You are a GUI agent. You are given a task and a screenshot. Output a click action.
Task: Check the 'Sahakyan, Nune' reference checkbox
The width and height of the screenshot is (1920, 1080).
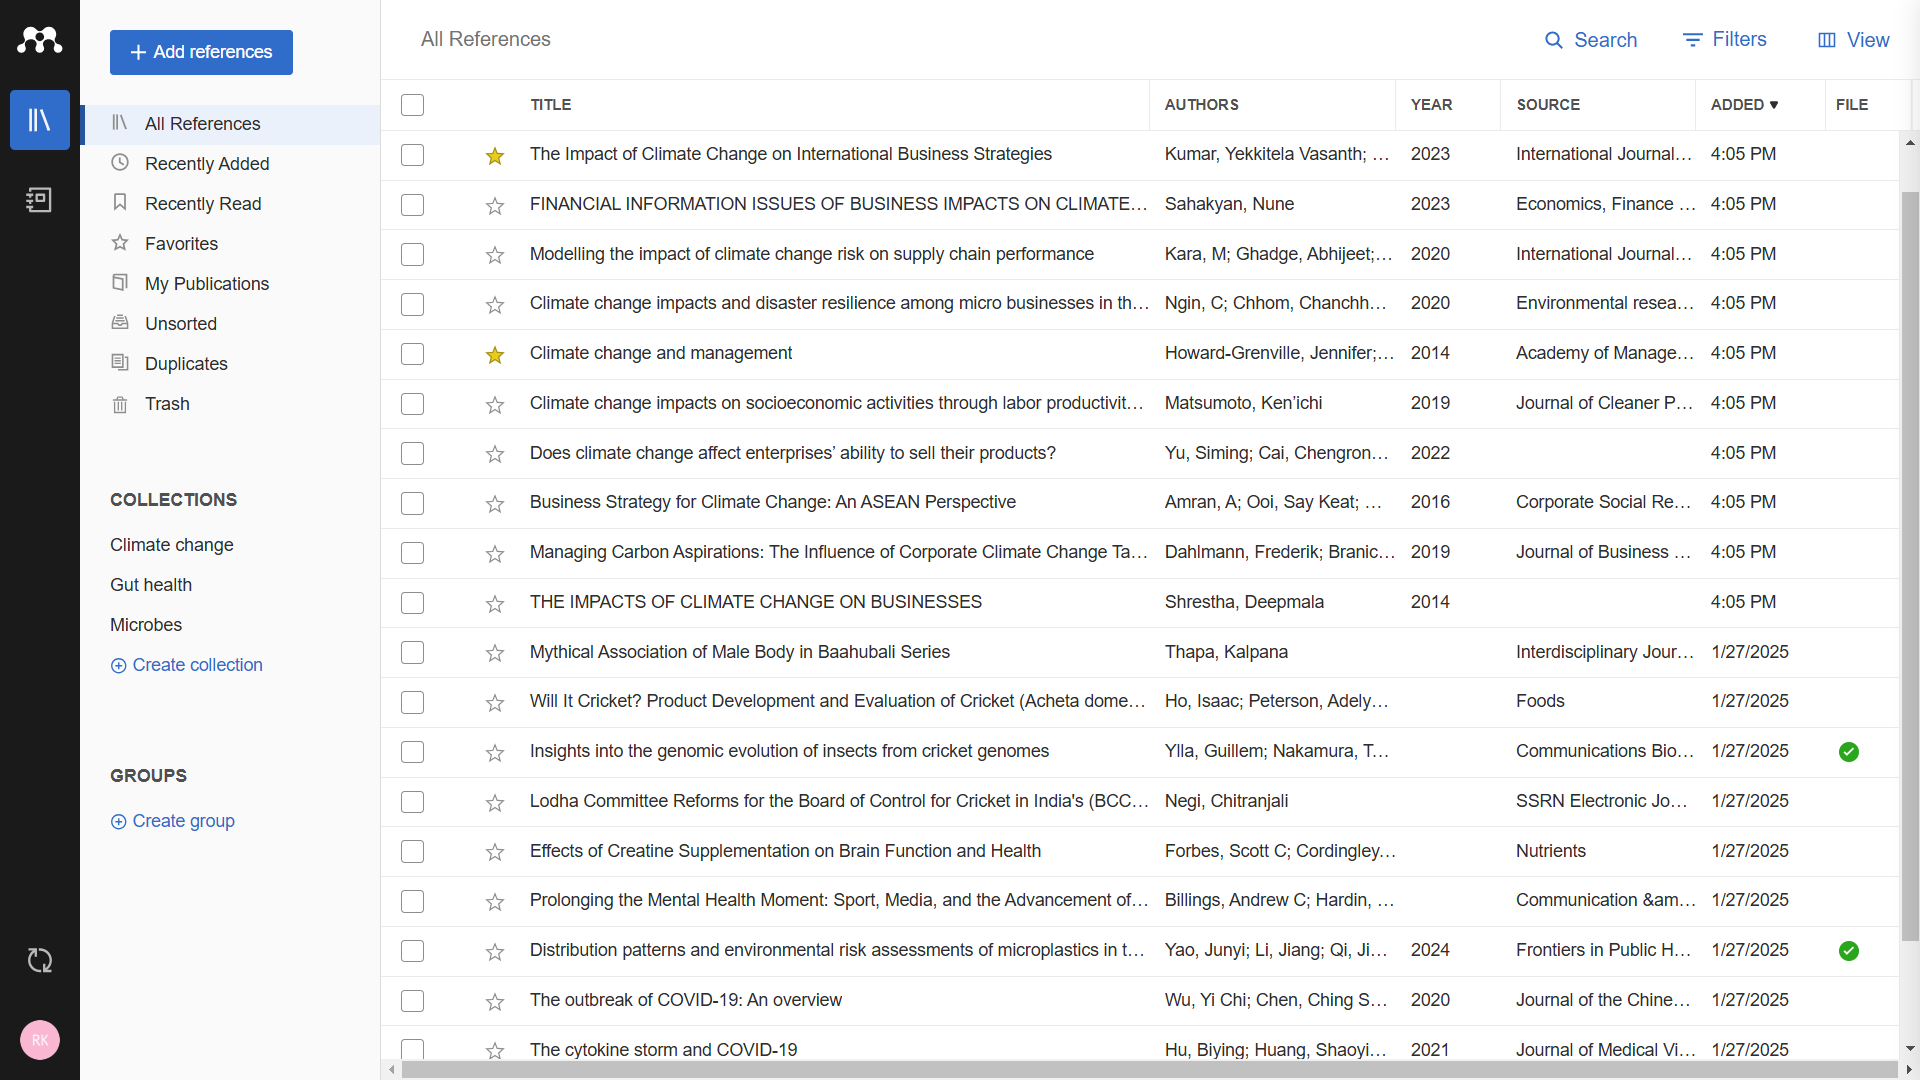point(413,205)
